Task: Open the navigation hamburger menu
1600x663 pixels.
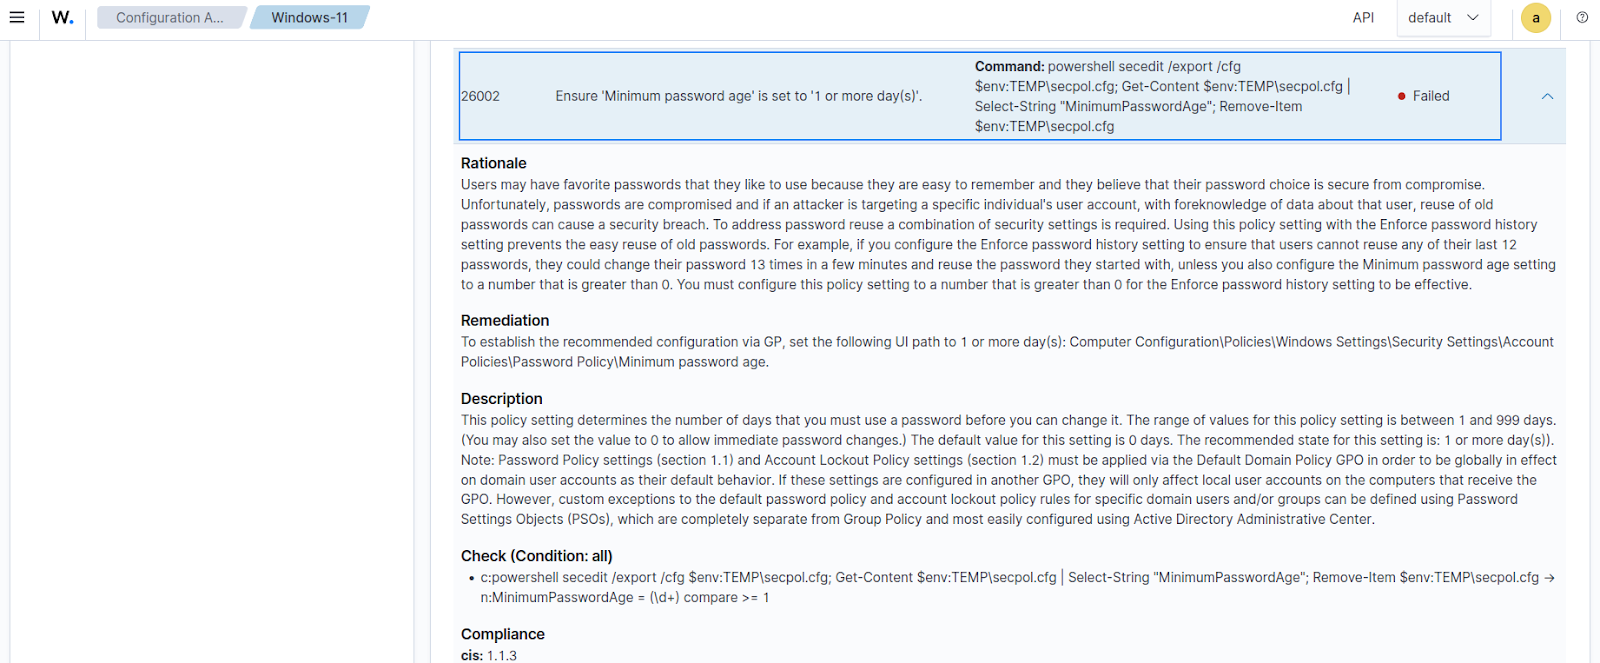Action: pos(17,17)
